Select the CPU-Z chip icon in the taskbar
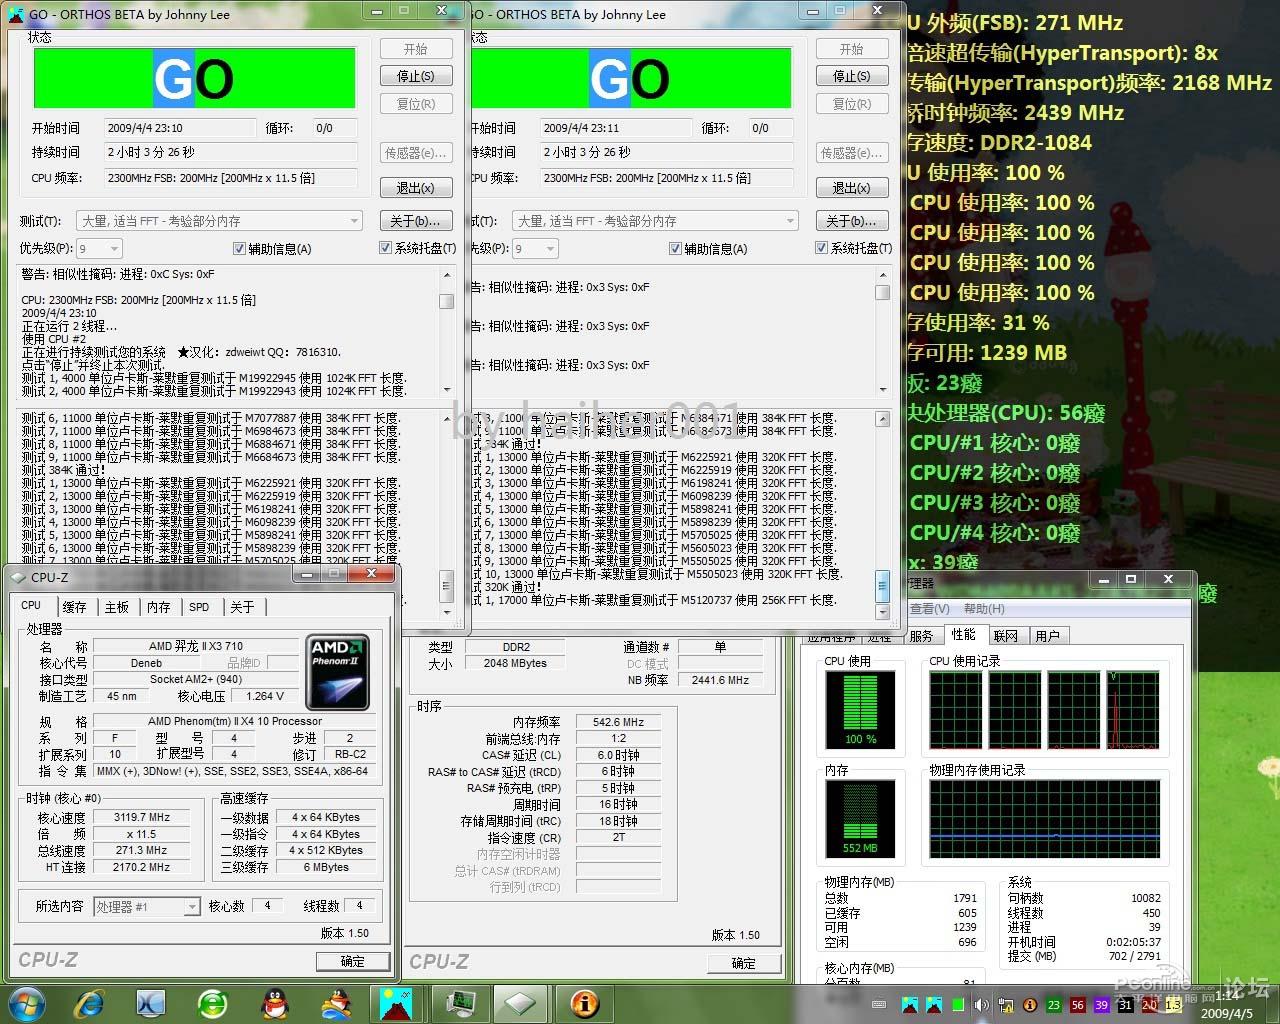This screenshot has height=1024, width=1280. coord(521,1002)
